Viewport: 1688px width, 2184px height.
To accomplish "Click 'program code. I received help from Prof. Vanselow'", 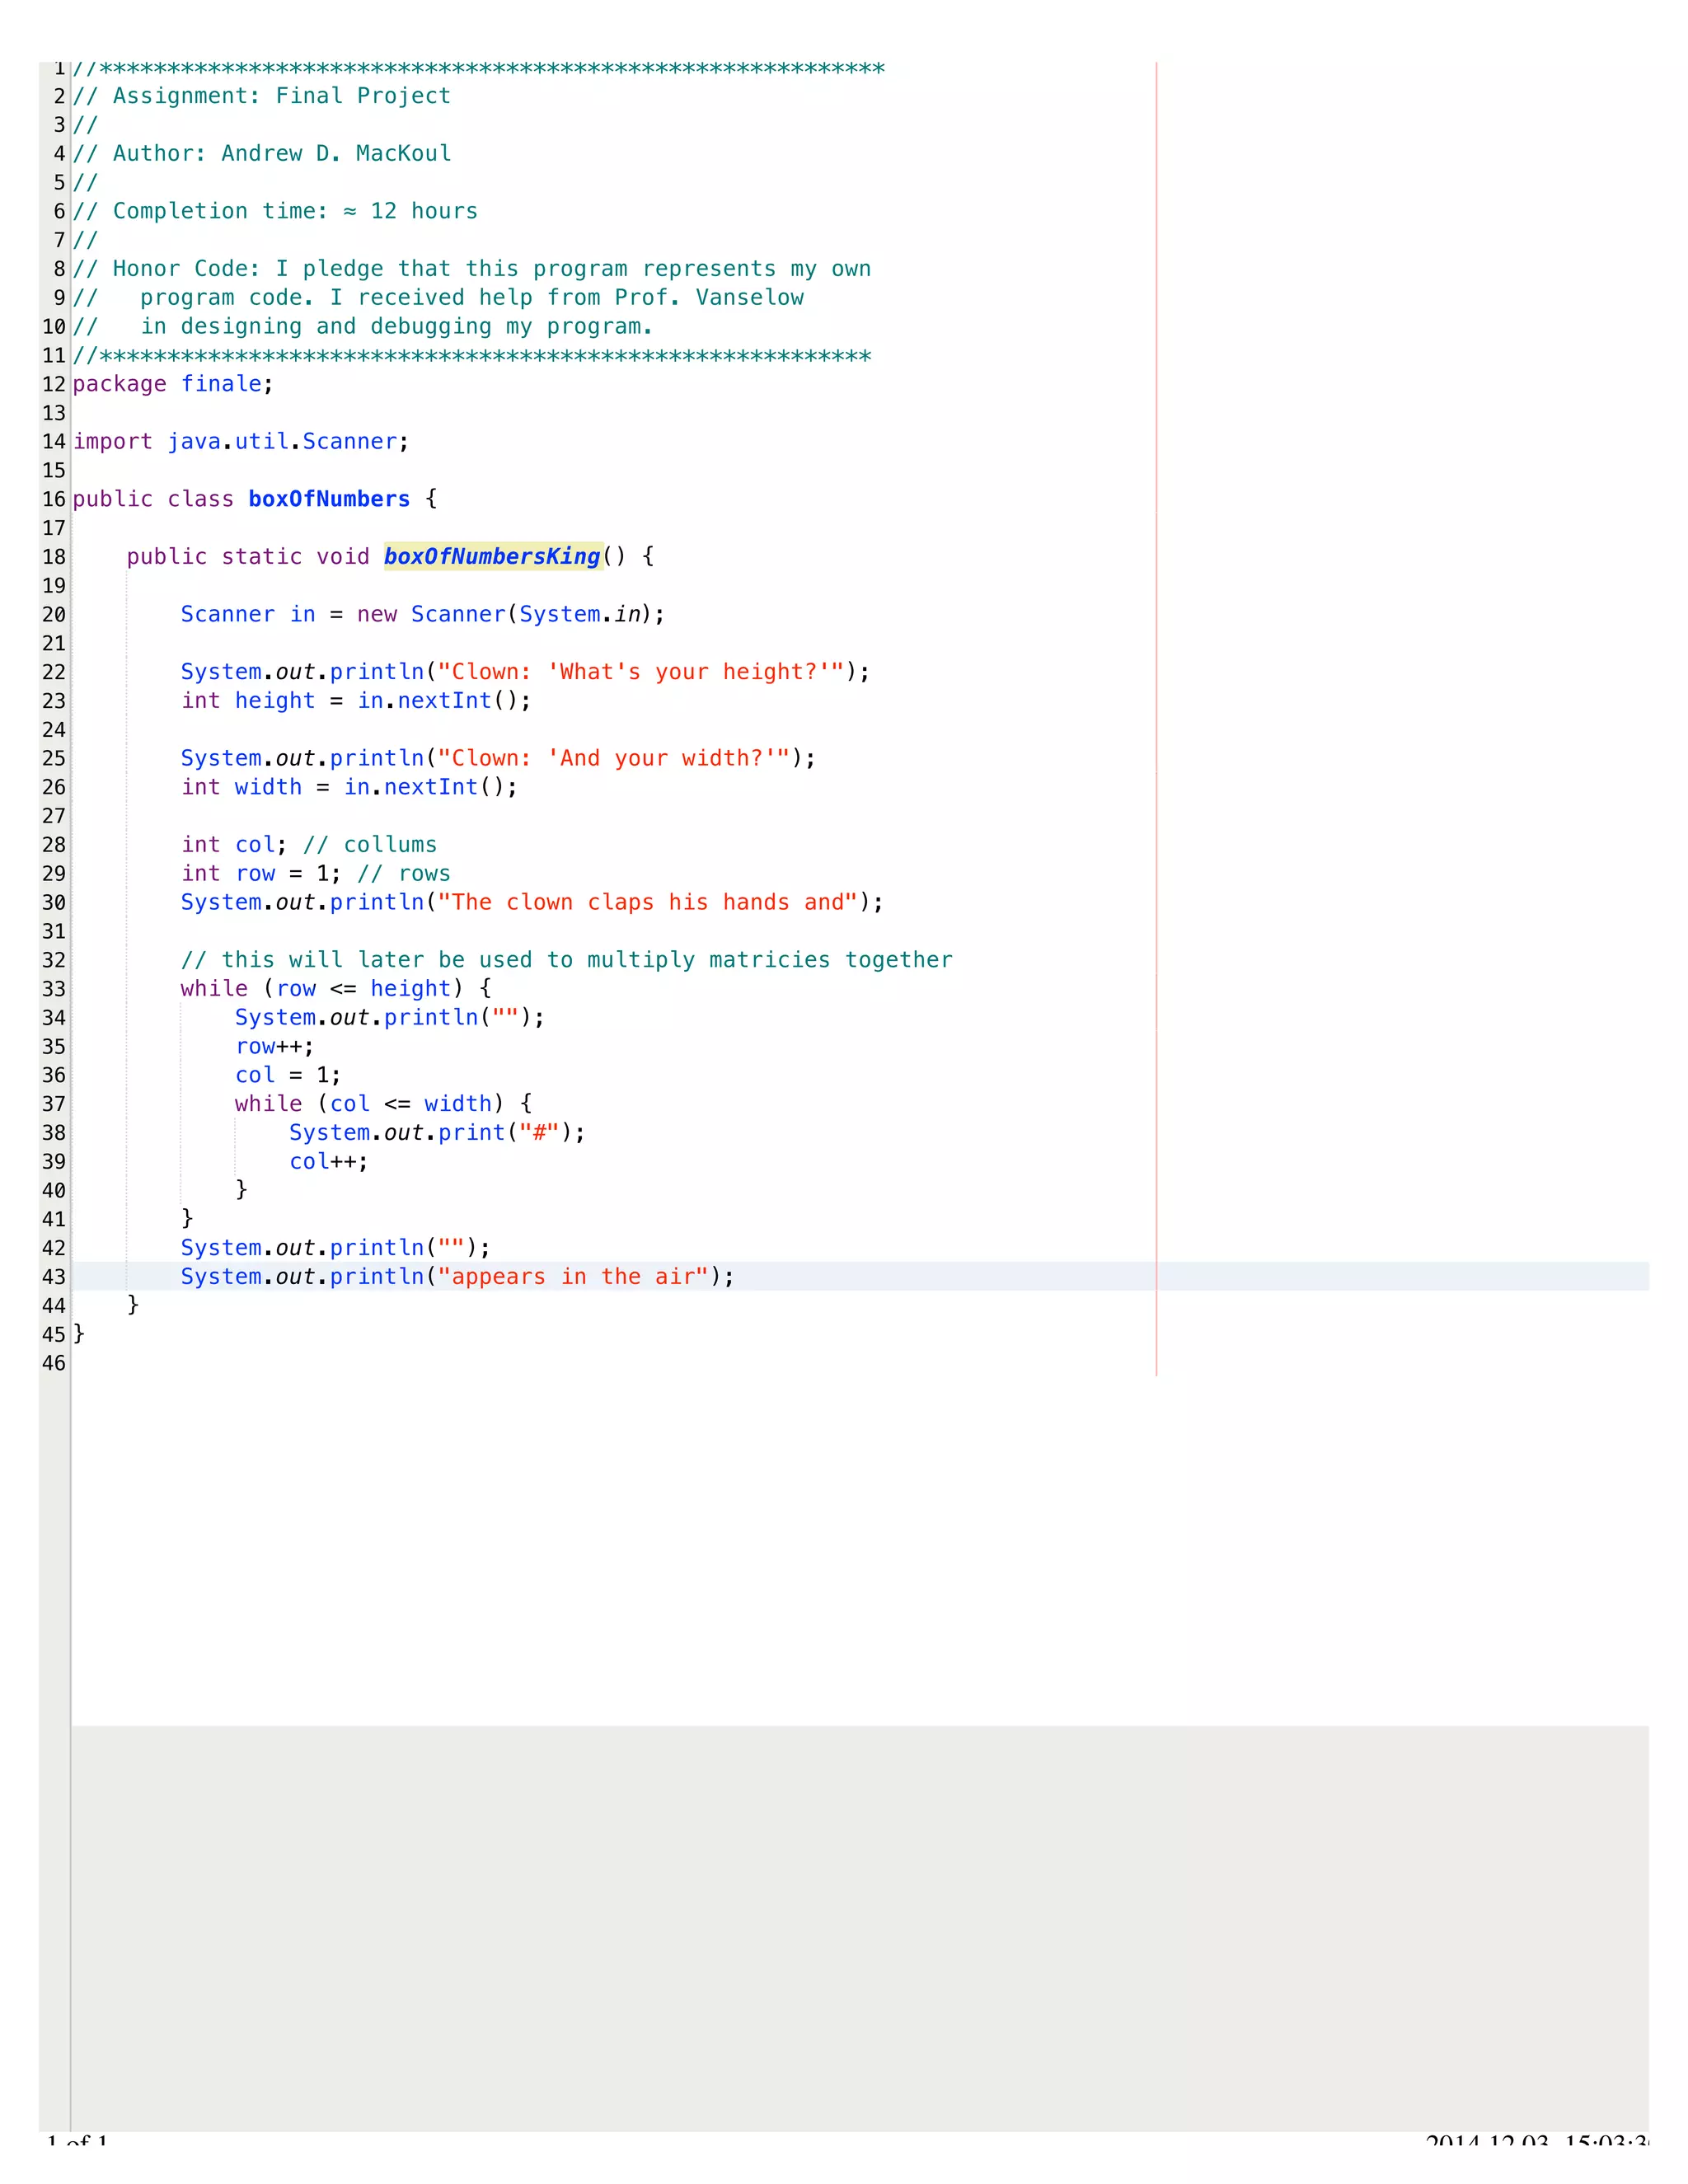I will pos(472,298).
